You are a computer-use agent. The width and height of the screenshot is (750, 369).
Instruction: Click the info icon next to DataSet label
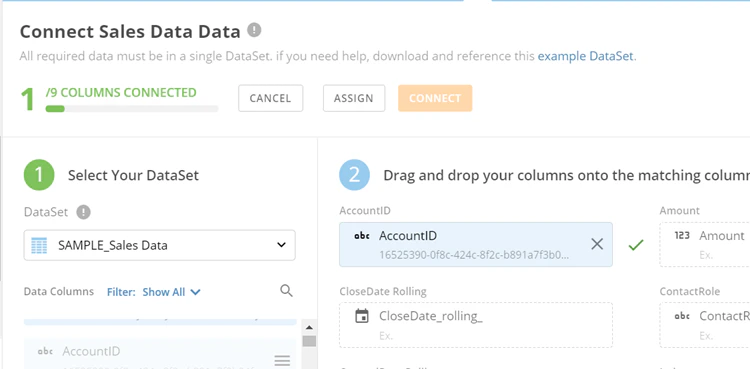click(84, 212)
